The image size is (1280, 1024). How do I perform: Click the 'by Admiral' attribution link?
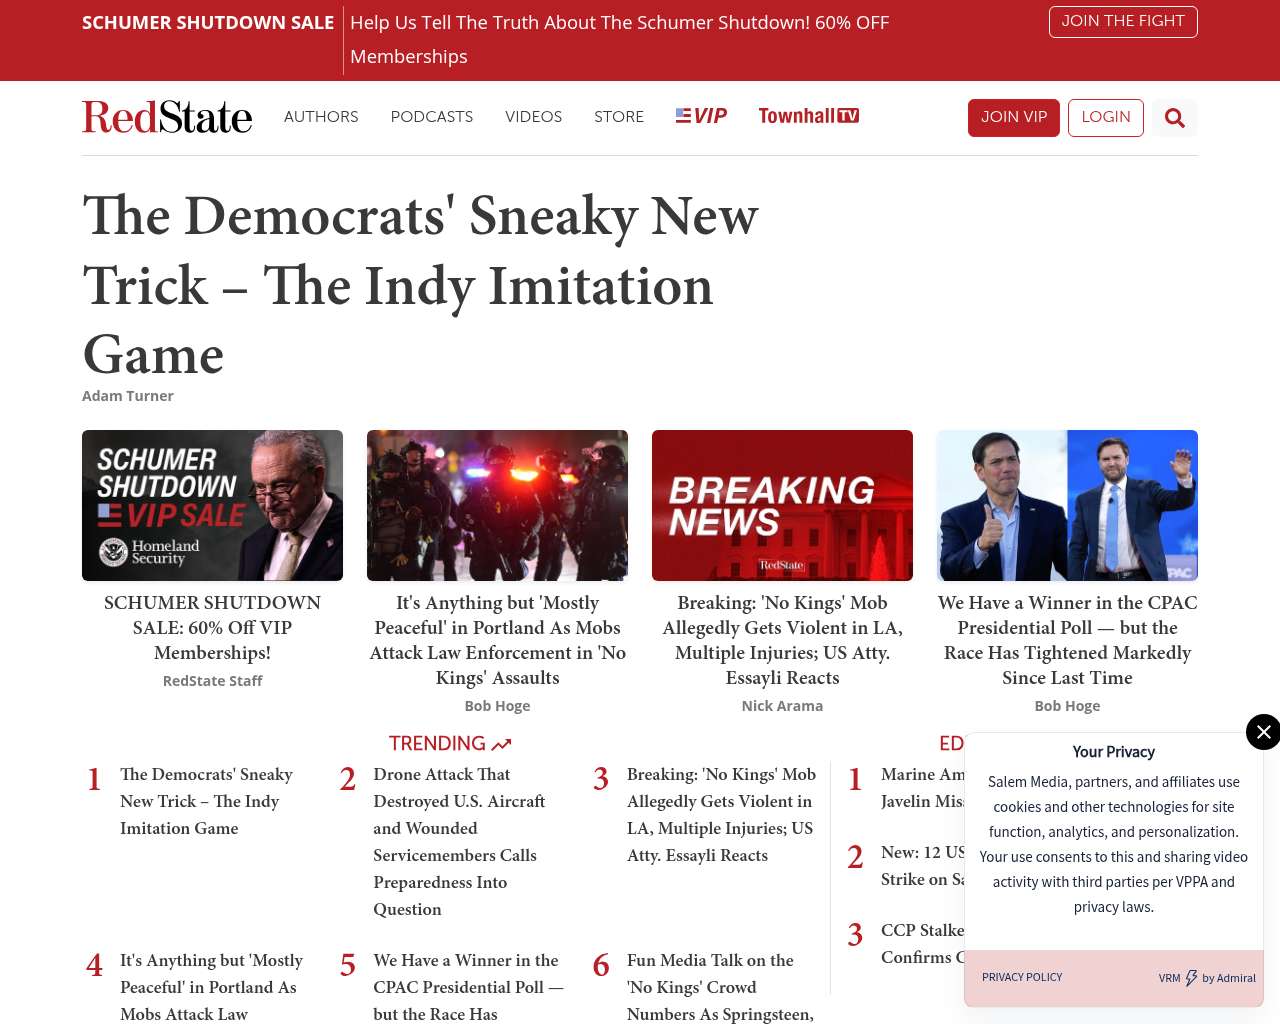[1229, 978]
